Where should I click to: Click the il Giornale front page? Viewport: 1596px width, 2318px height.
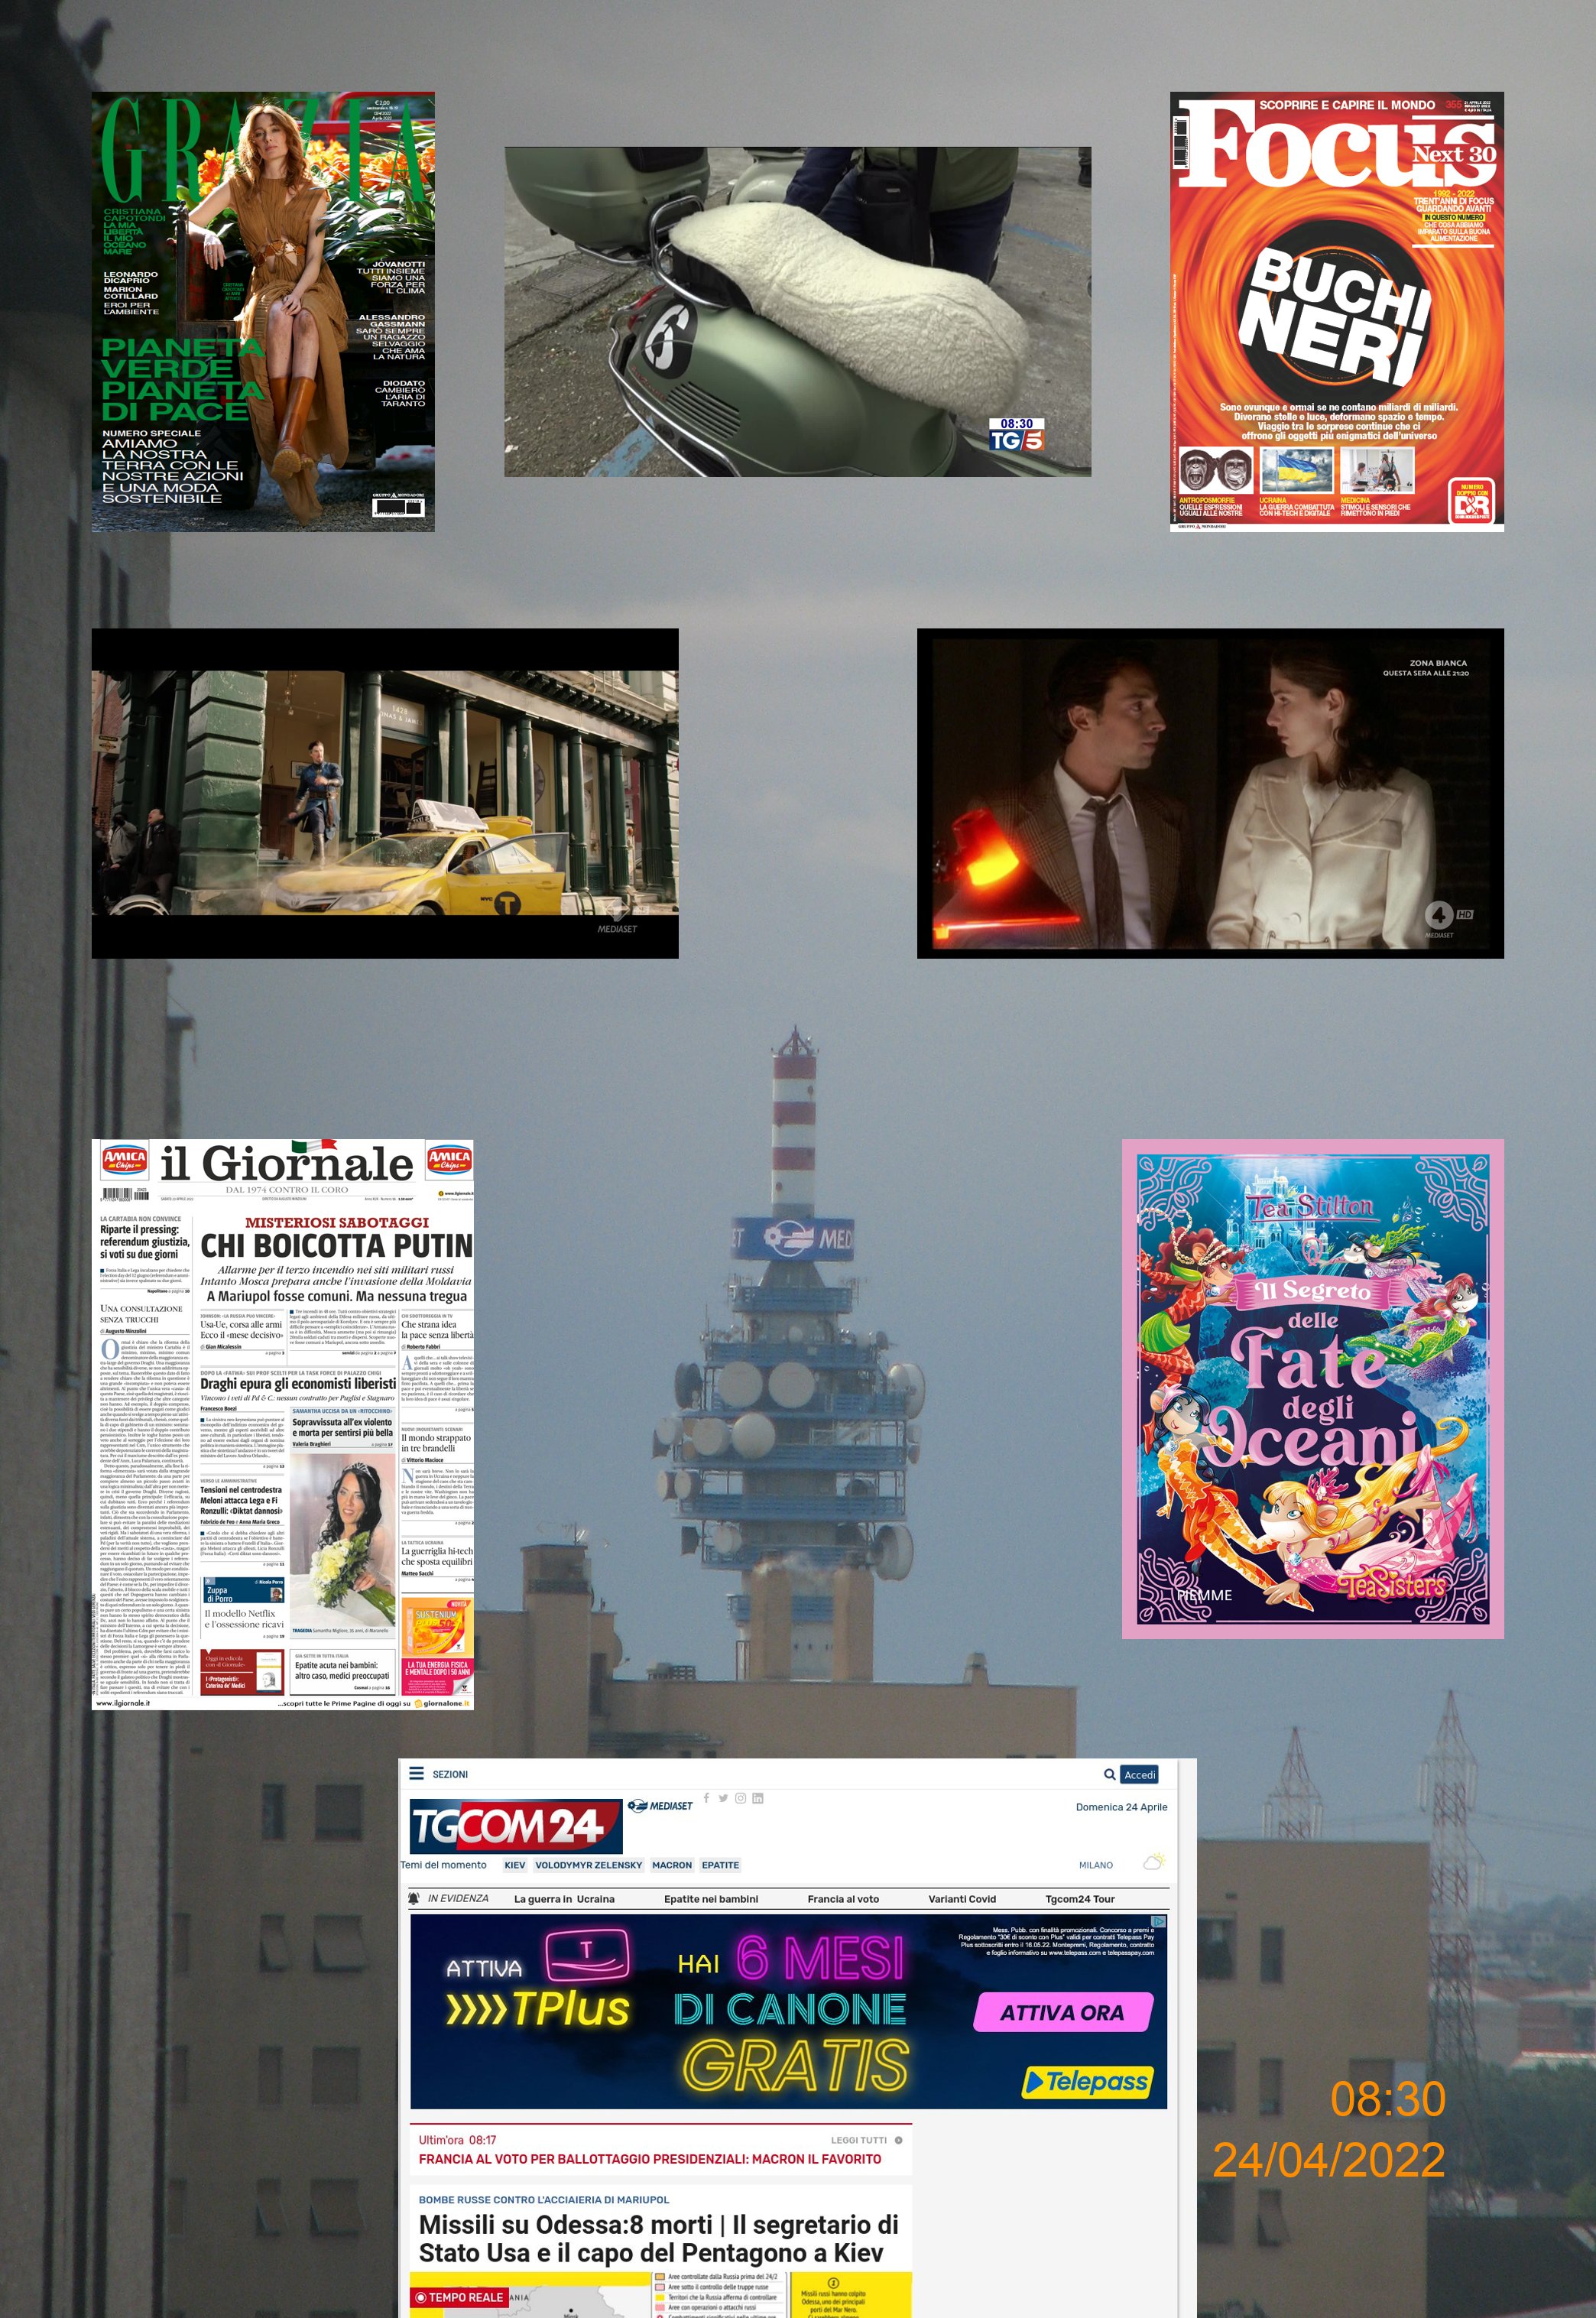(282, 1424)
